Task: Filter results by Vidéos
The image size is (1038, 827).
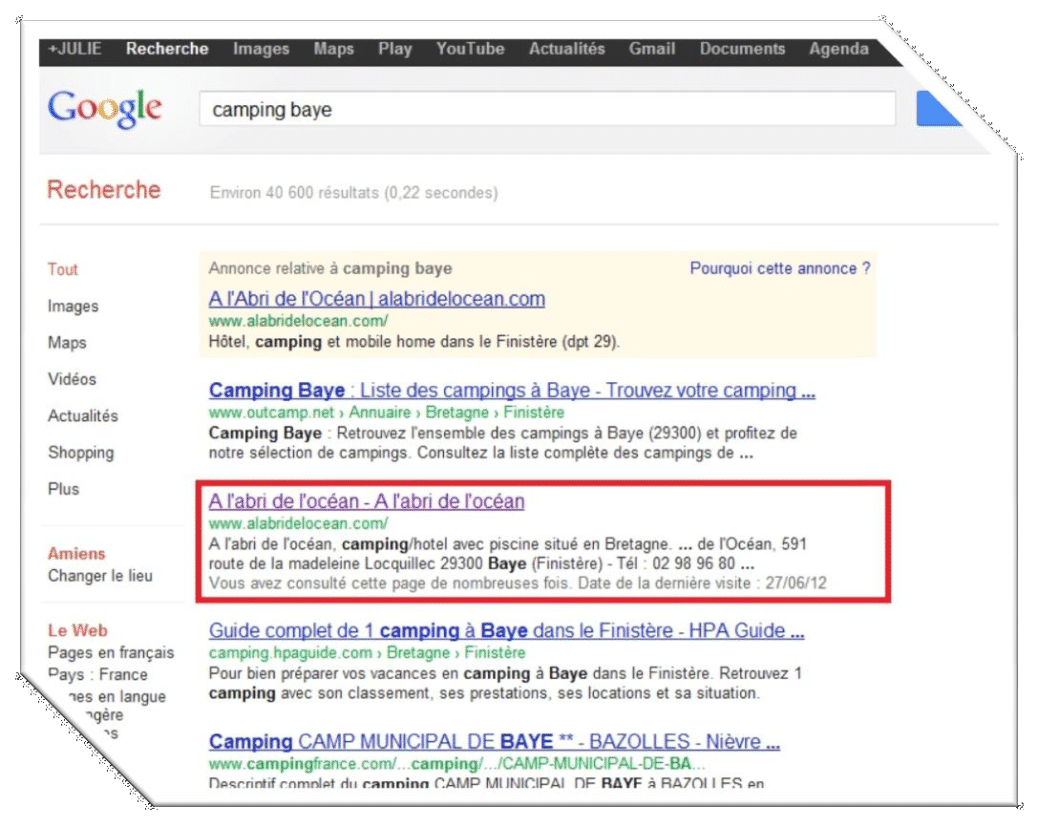Action: (71, 379)
